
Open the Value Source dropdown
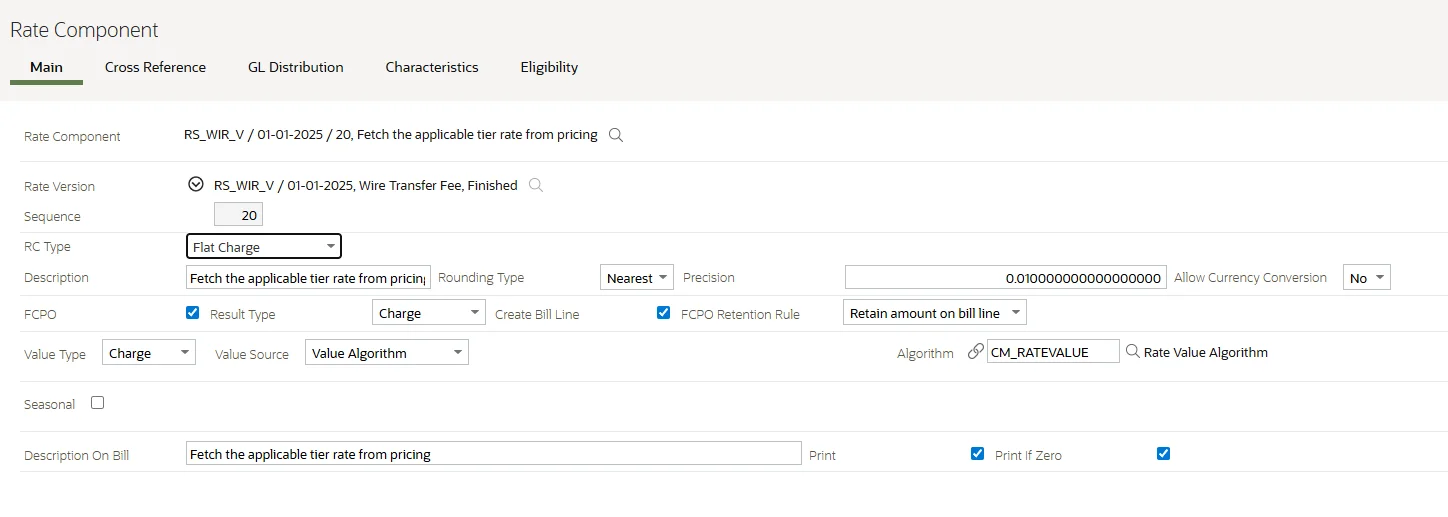(x=386, y=353)
